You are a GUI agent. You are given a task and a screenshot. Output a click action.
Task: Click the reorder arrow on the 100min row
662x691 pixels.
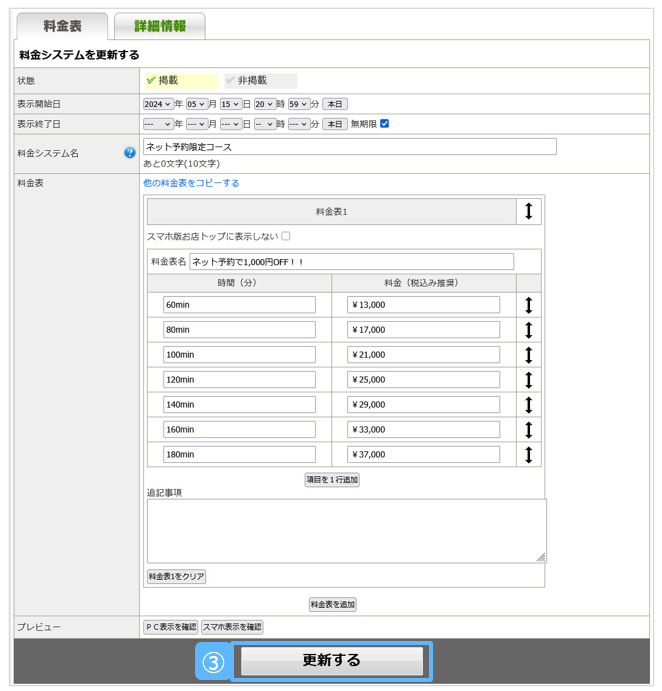(x=529, y=355)
